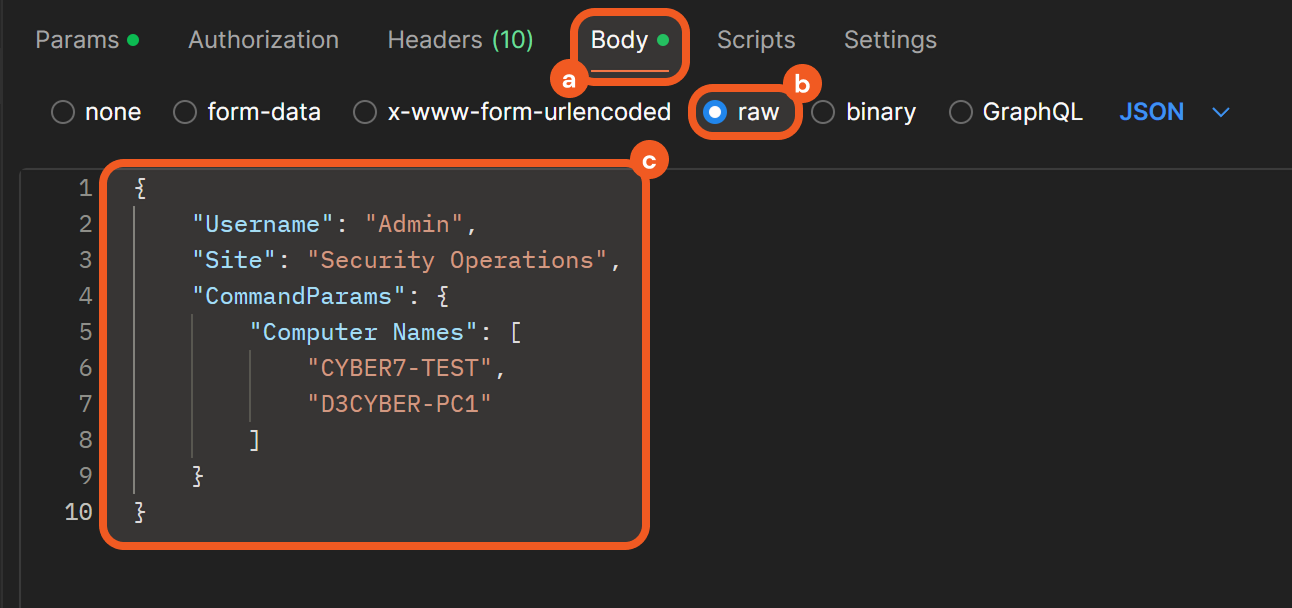
Task: Click the green dot beside Params
Action: tap(133, 40)
